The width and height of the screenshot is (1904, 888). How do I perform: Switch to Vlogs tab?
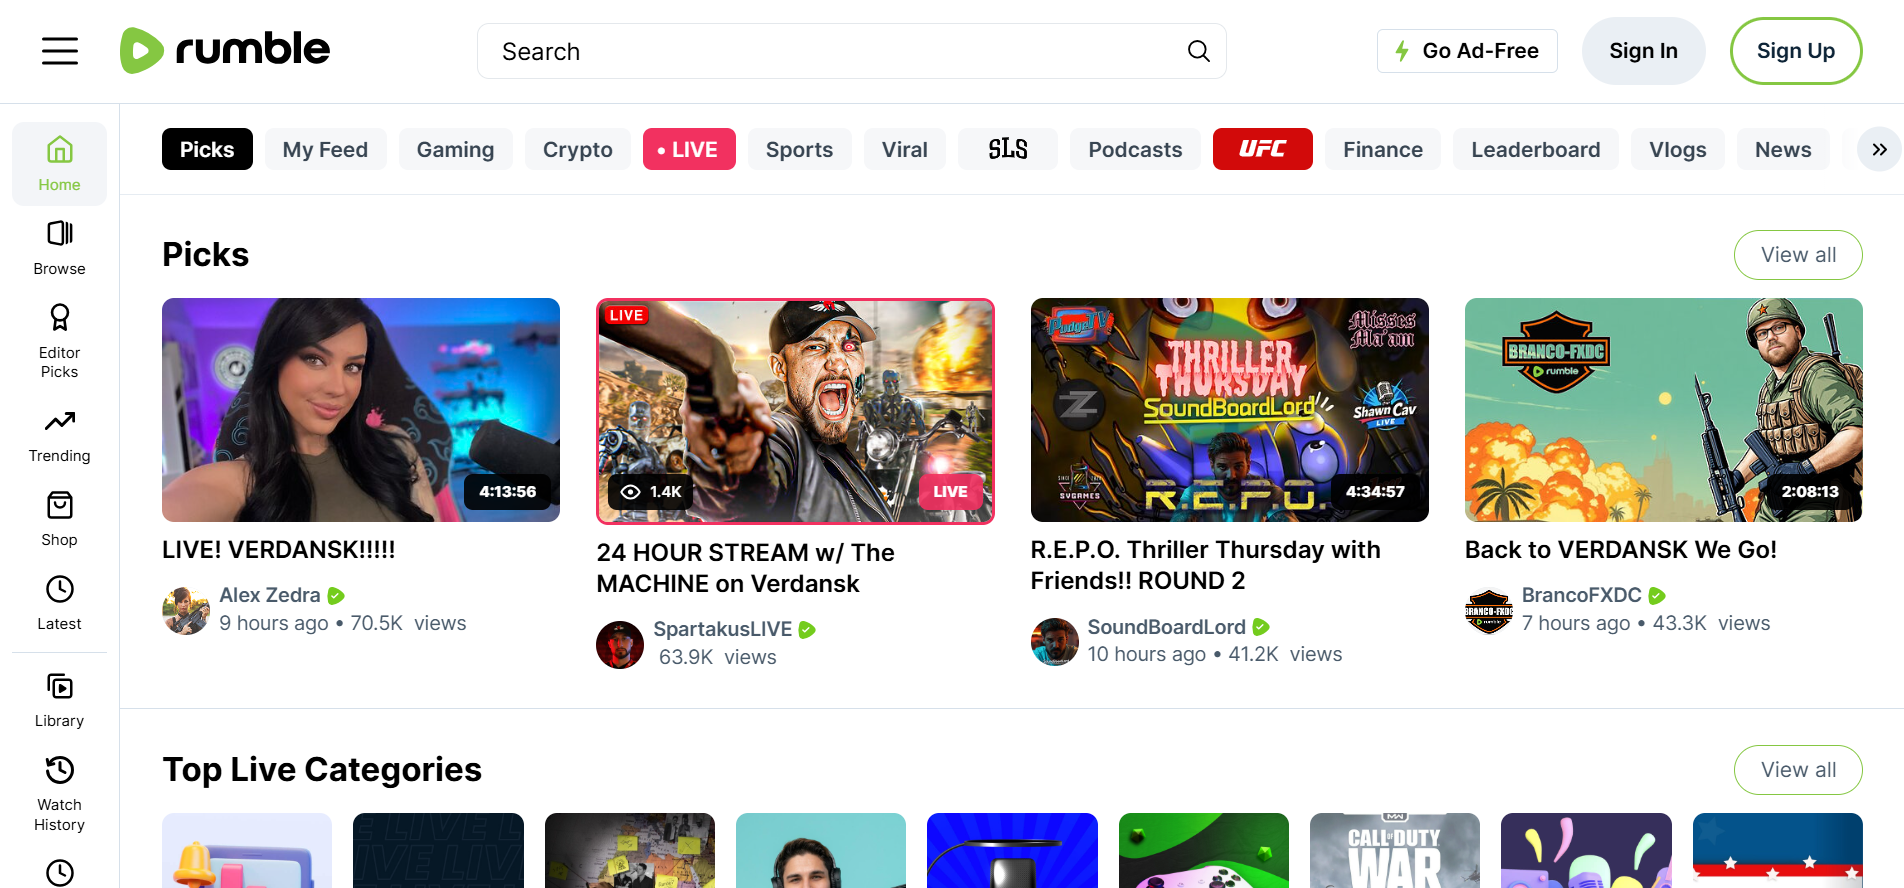tap(1677, 149)
